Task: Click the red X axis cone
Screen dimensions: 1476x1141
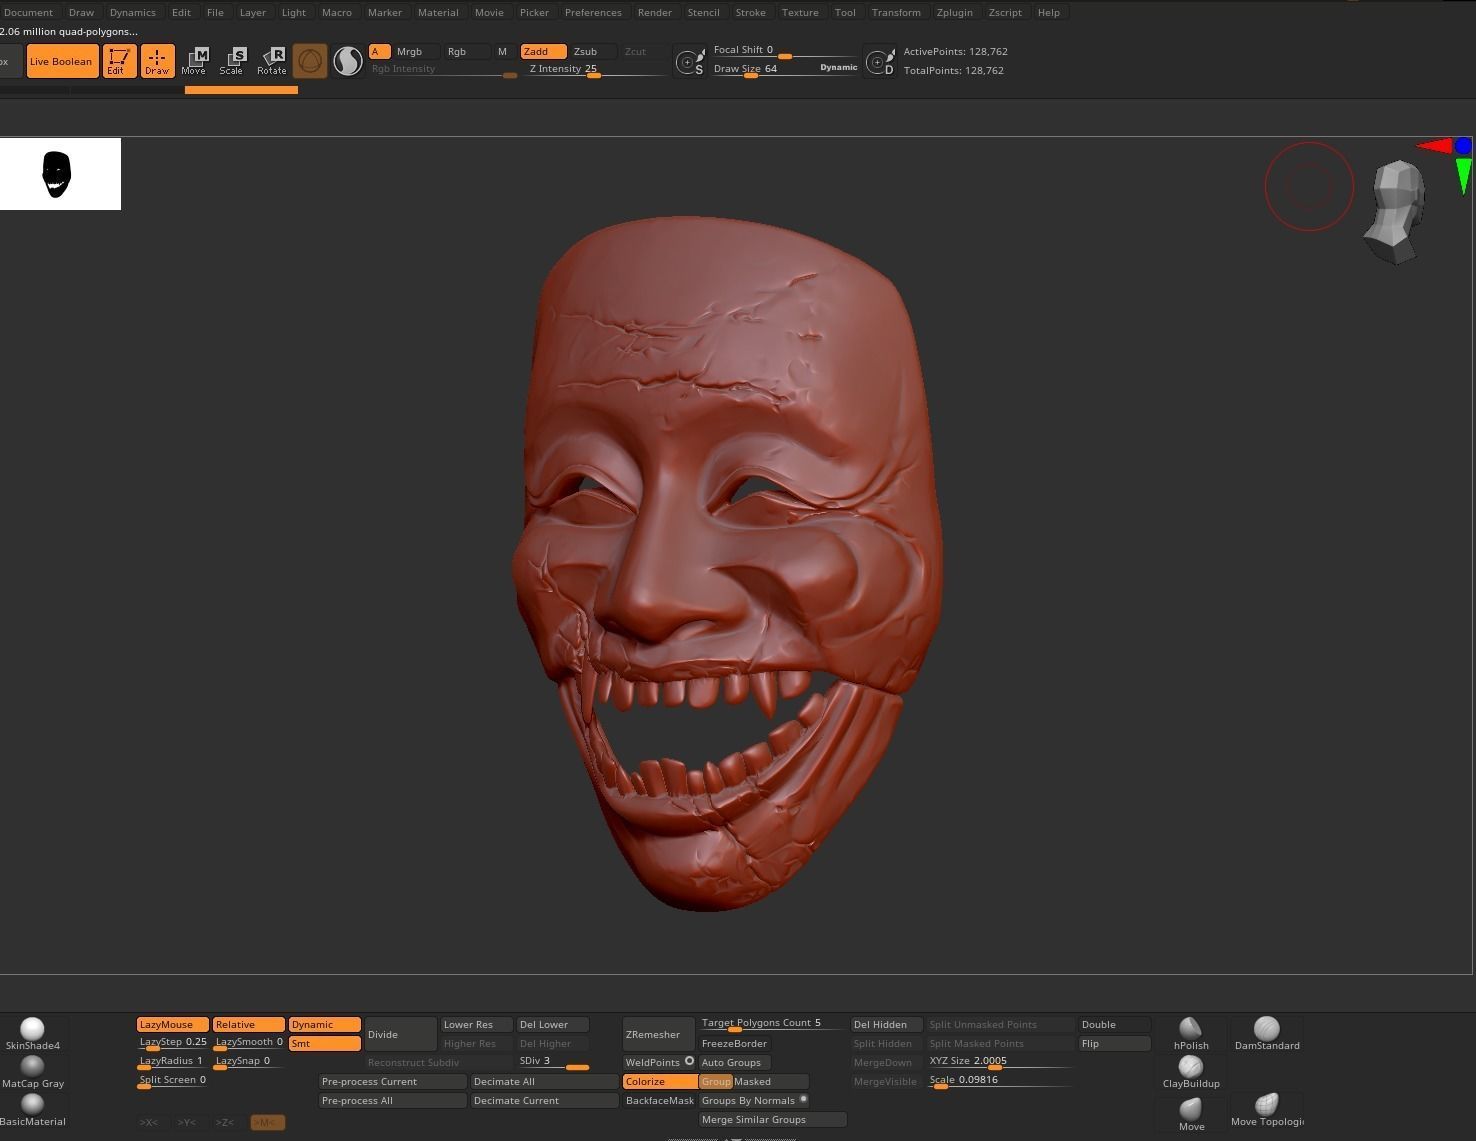Action: (x=1435, y=146)
